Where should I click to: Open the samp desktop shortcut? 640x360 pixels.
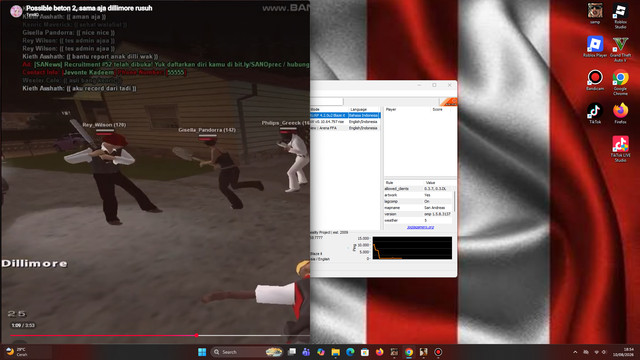[x=595, y=13]
